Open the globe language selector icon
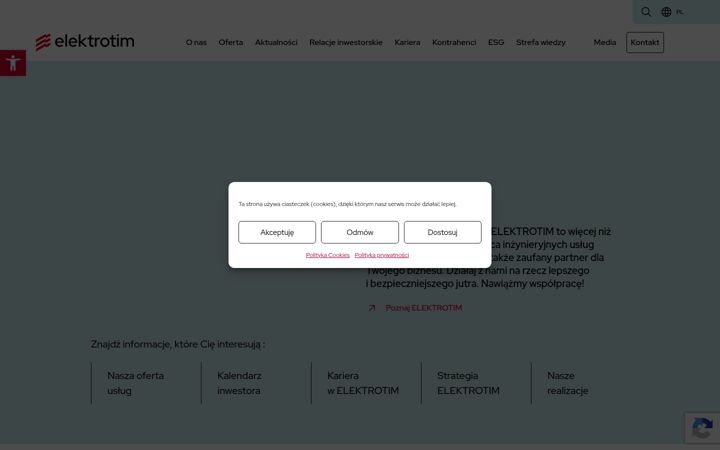The image size is (720, 450). pyautogui.click(x=666, y=12)
